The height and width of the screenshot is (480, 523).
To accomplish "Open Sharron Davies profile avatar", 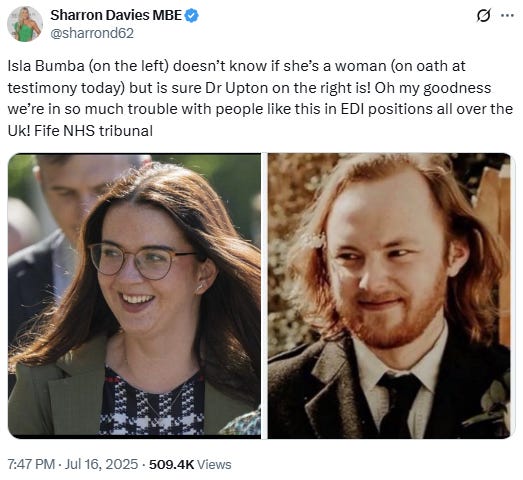I will pos(25,24).
